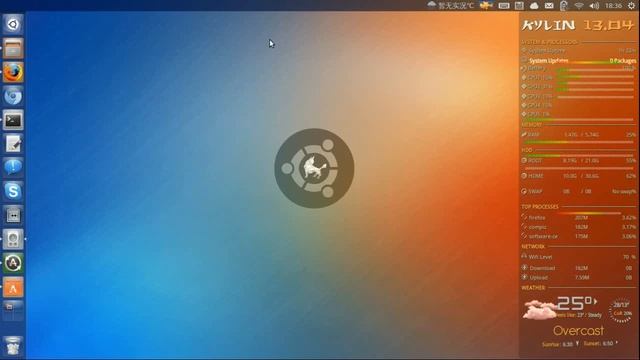Open the Files manager in the launcher
Viewport: 640px width, 360px height.
pyautogui.click(x=13, y=49)
